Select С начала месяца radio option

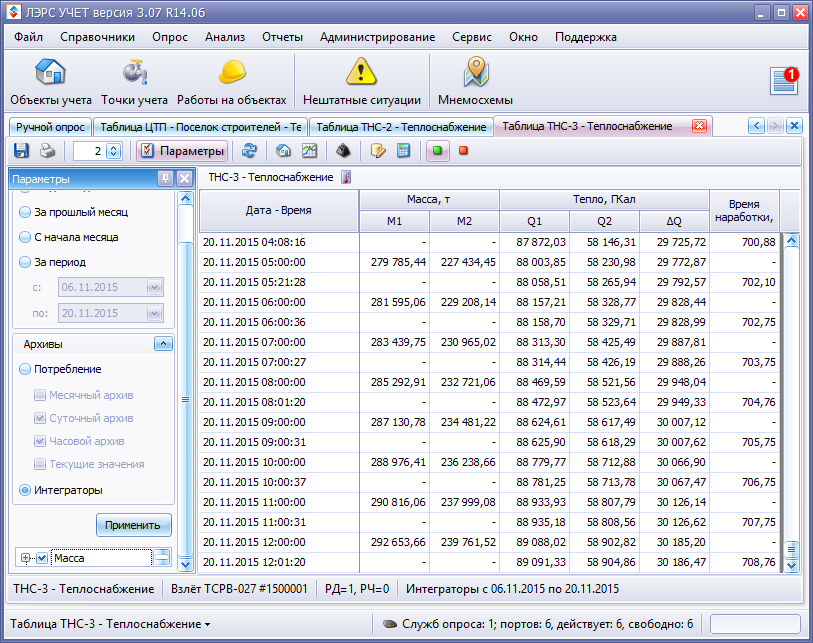click(x=24, y=237)
